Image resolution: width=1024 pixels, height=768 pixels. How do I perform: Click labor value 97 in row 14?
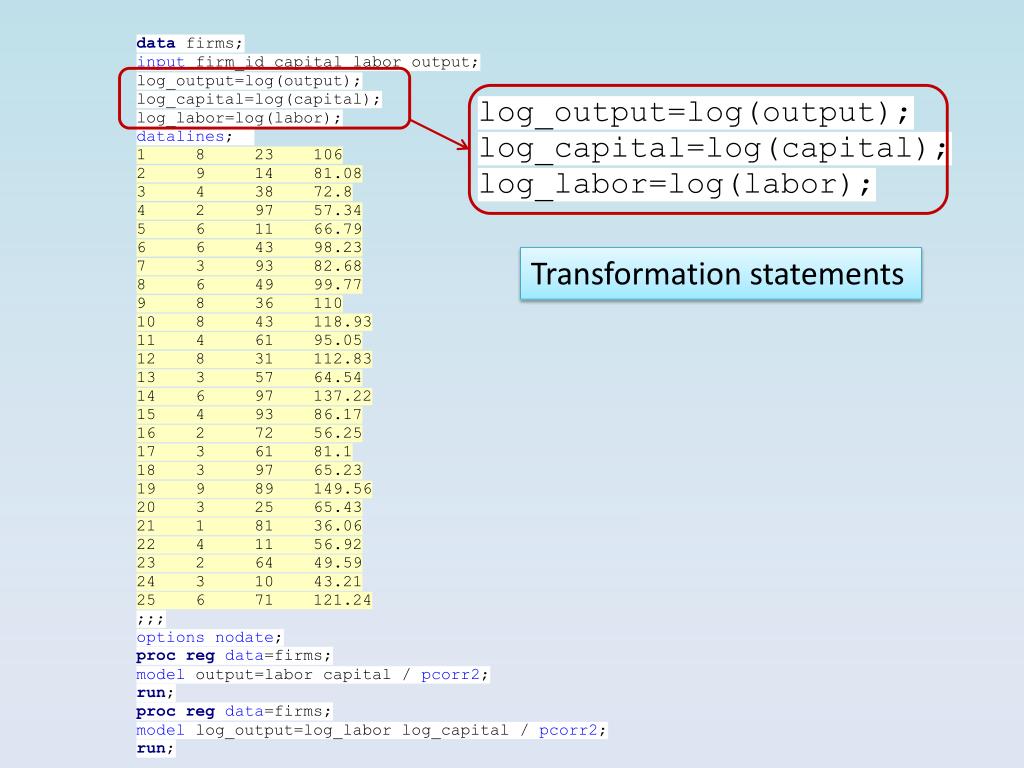click(x=264, y=396)
